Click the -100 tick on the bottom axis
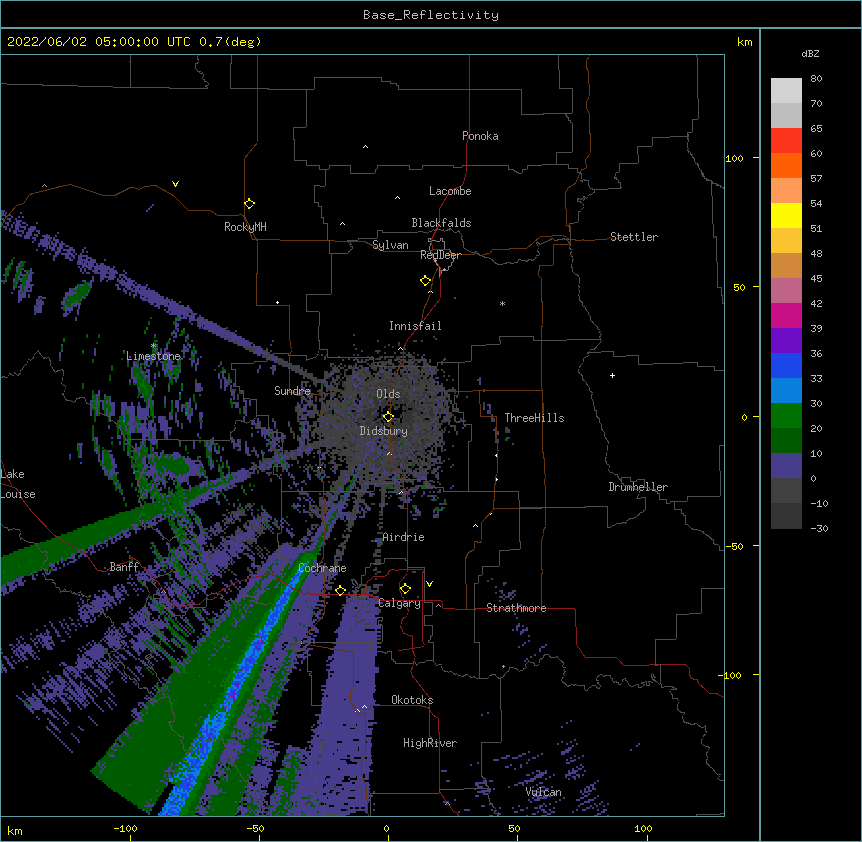The height and width of the screenshot is (842, 862). 125,829
